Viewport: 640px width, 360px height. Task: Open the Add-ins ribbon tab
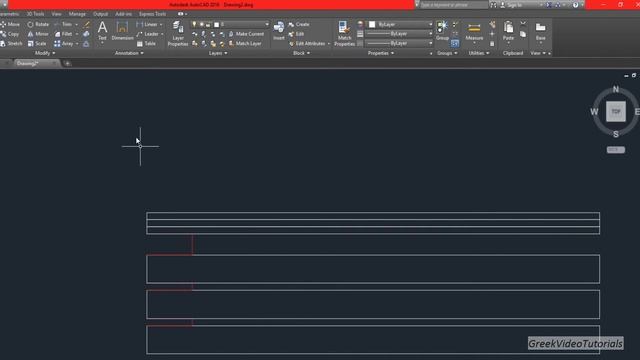123,14
